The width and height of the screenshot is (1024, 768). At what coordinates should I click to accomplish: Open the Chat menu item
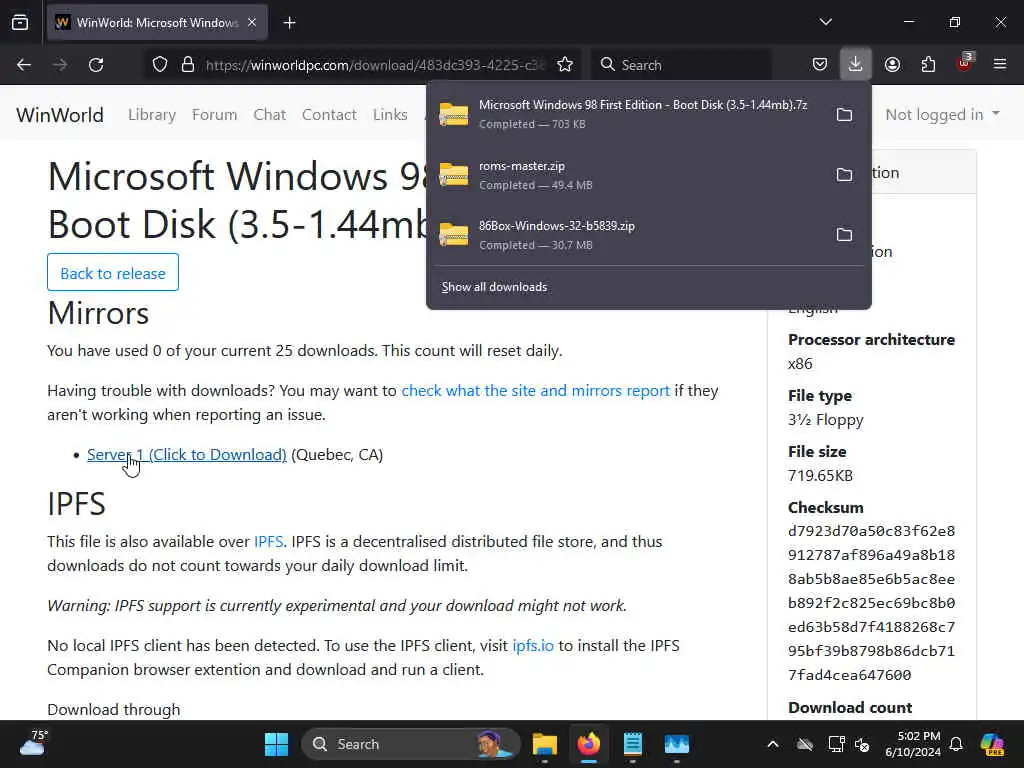pos(270,115)
